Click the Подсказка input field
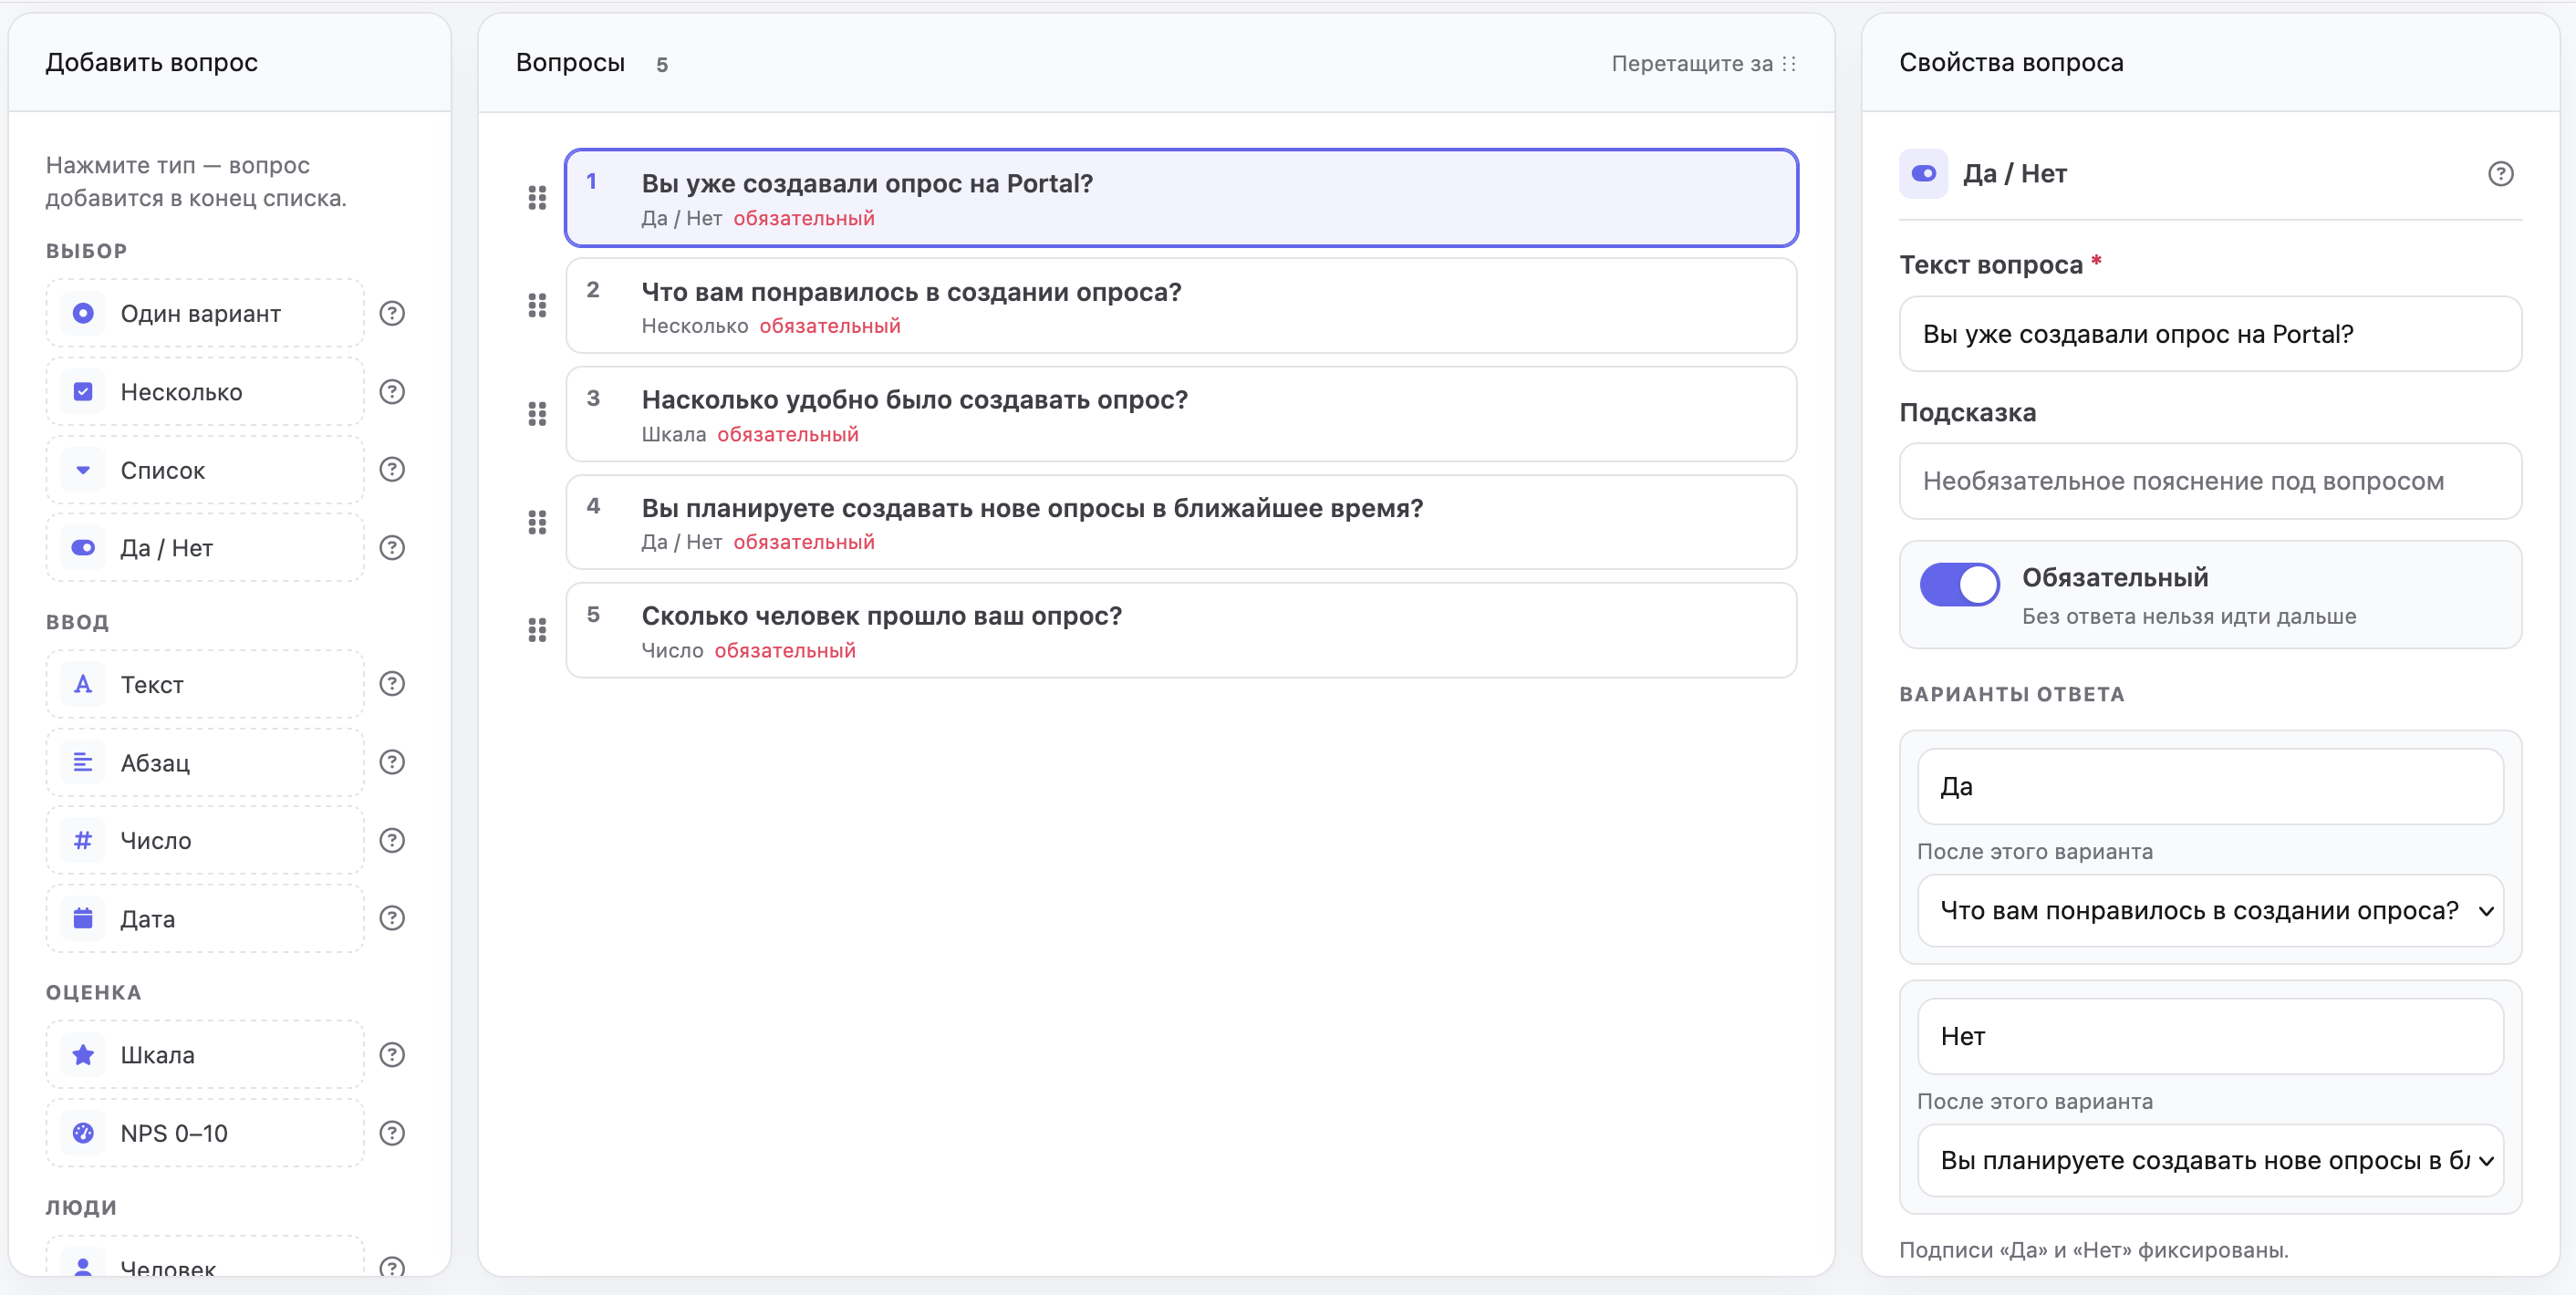Viewport: 2576px width, 1295px height. coord(2210,481)
